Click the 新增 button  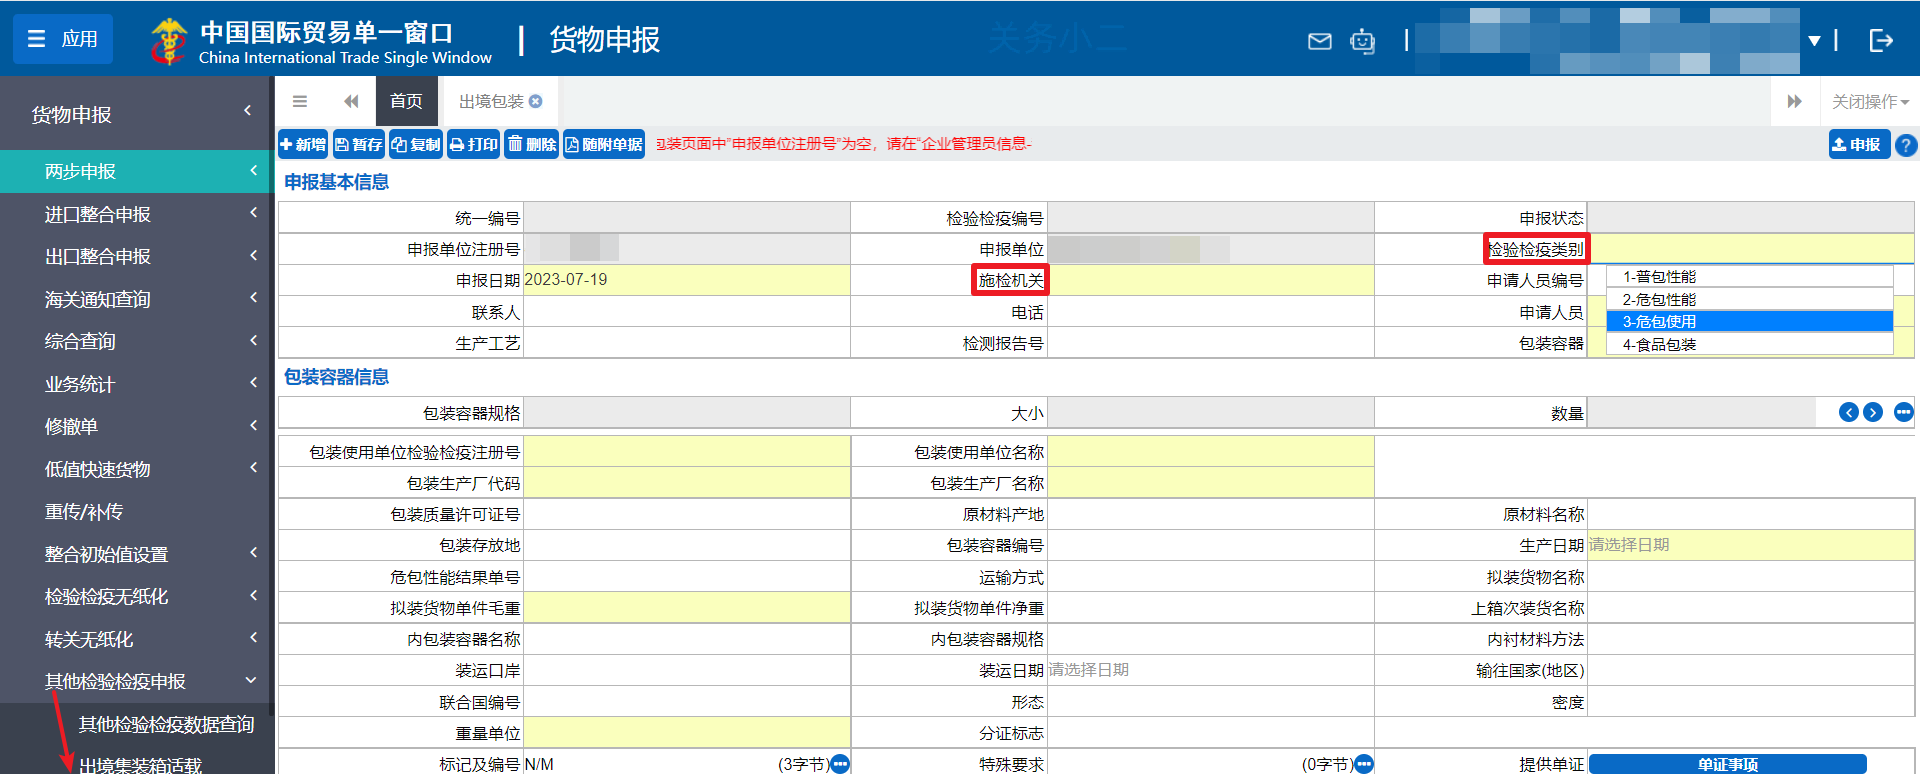click(303, 145)
